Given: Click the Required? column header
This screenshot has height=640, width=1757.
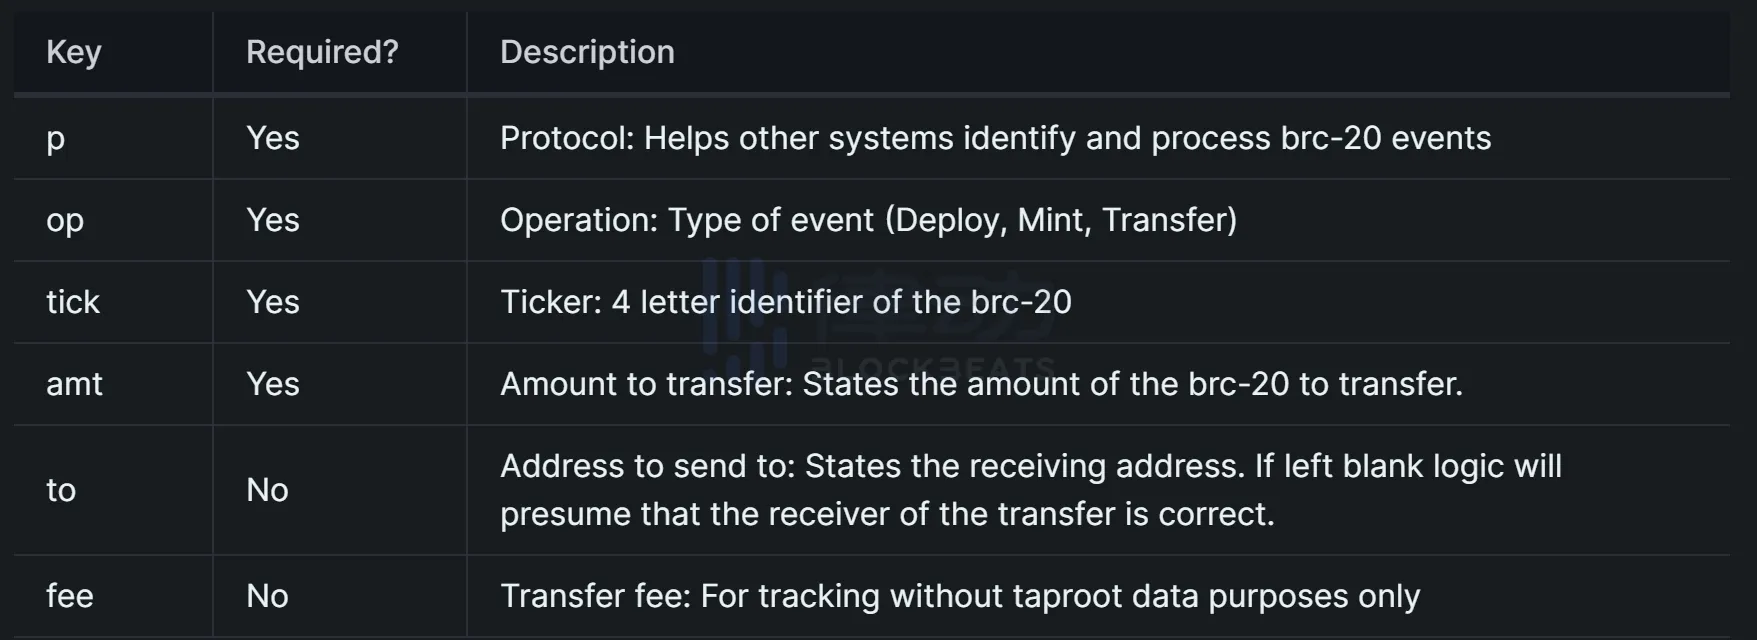Looking at the screenshot, I should [322, 52].
